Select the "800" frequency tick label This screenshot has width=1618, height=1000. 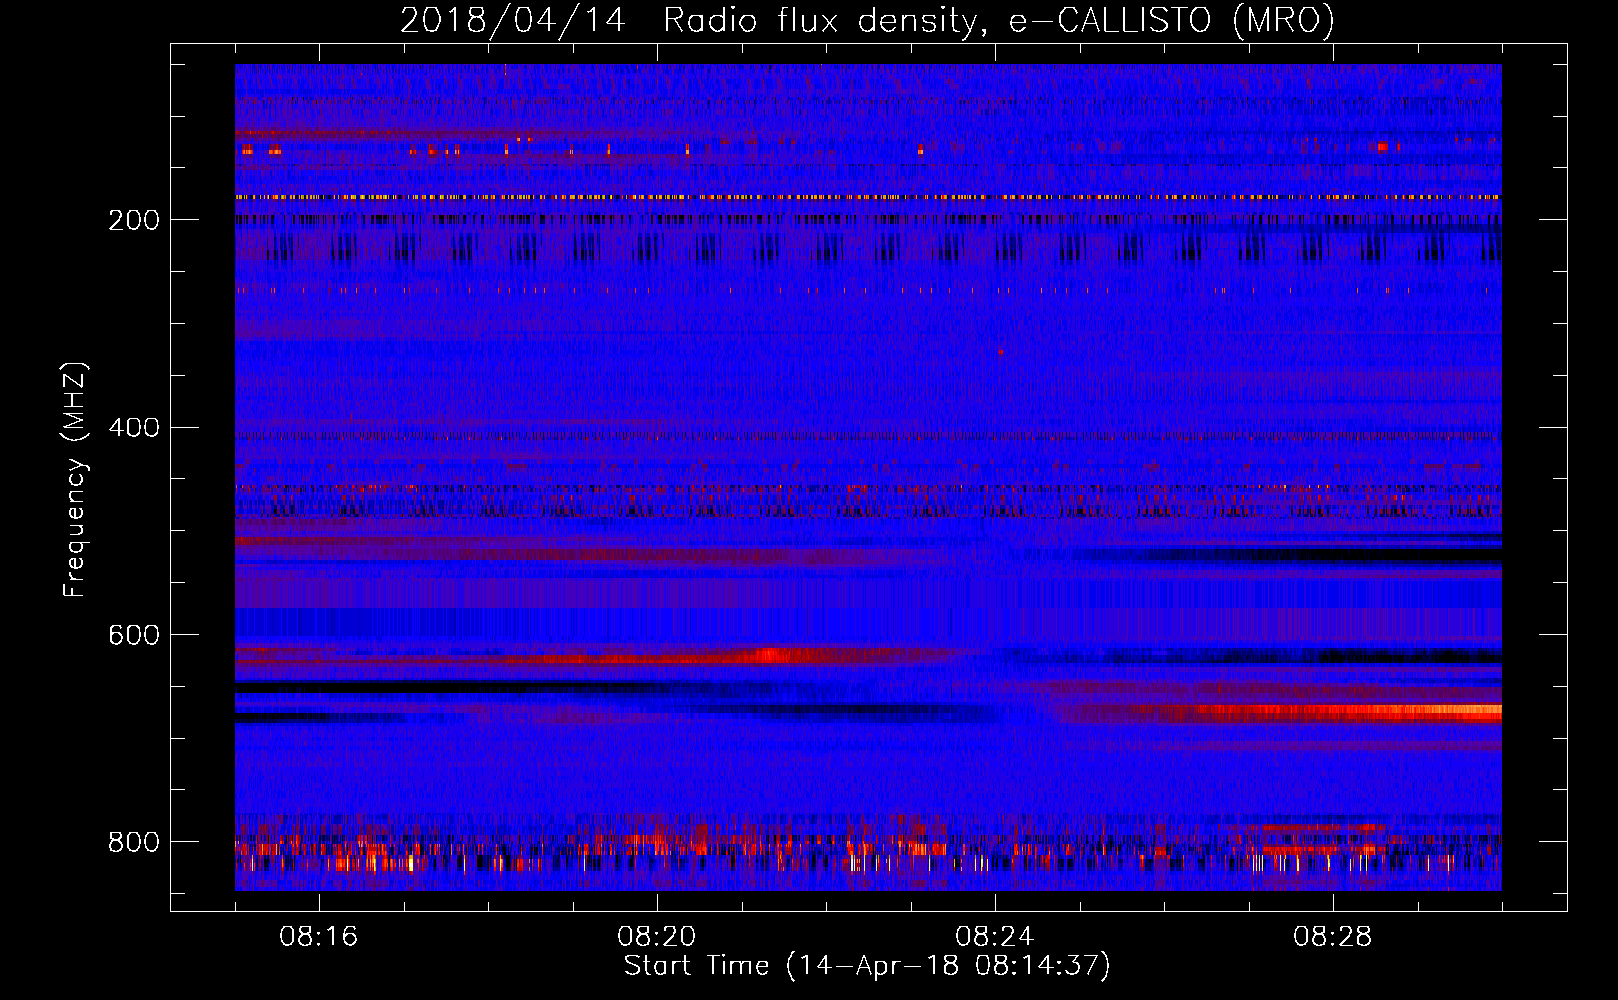tap(134, 842)
